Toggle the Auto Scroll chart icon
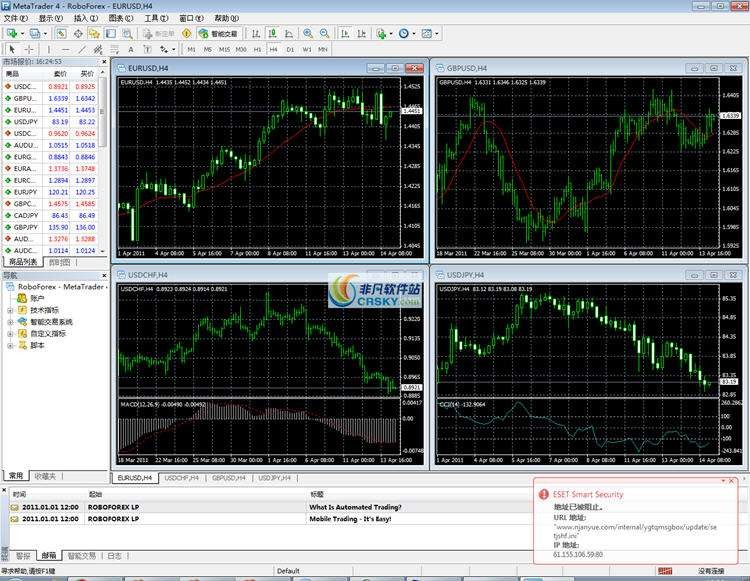The width and height of the screenshot is (750, 581). coord(345,33)
